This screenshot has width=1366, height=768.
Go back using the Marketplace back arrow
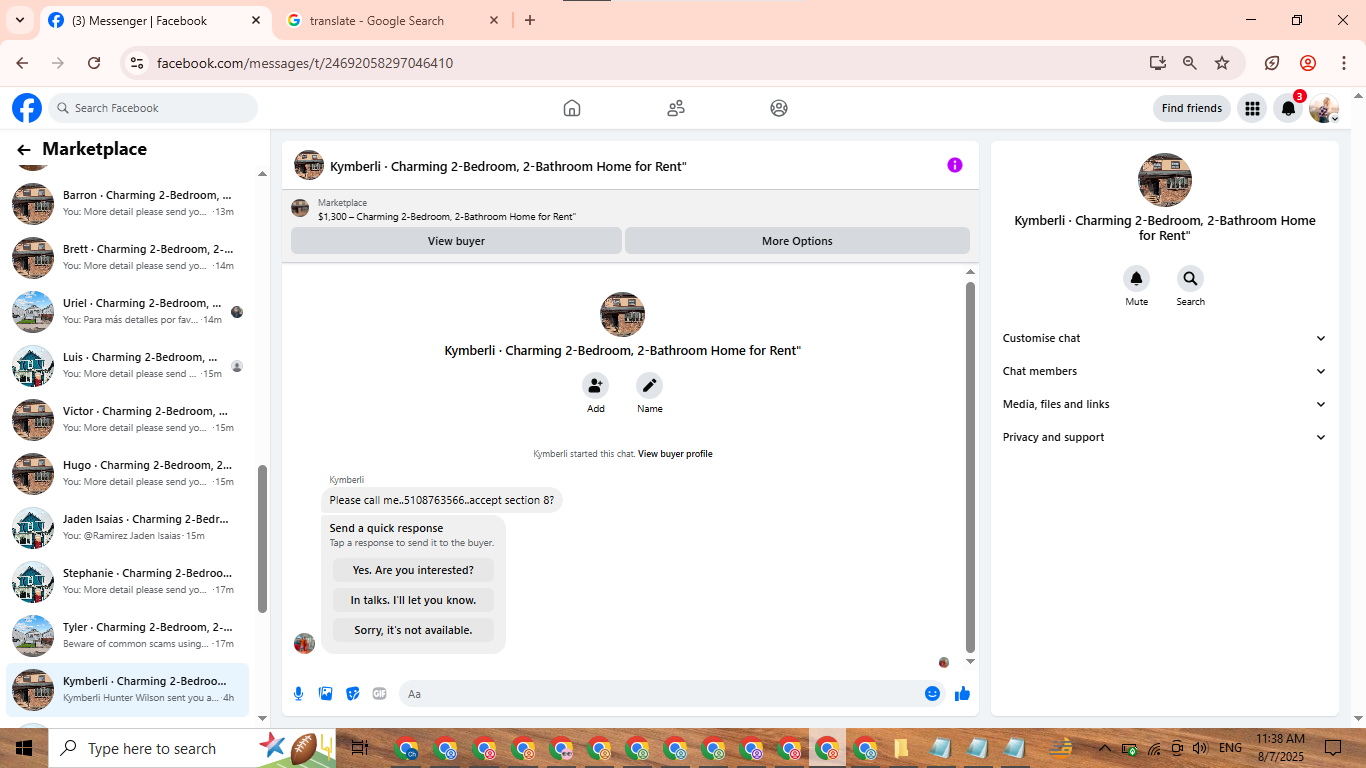point(24,150)
